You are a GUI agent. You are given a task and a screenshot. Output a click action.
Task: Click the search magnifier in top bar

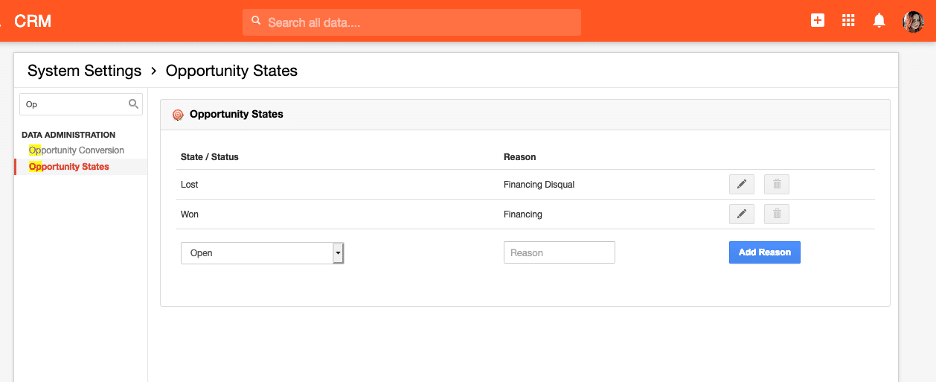256,21
